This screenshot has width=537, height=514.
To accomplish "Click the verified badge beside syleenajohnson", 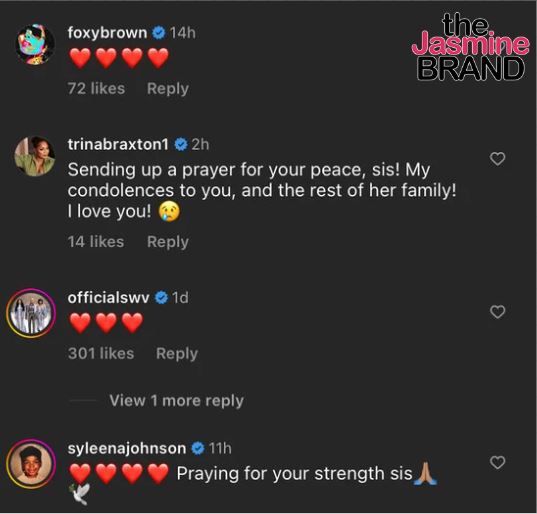I will click(x=198, y=449).
